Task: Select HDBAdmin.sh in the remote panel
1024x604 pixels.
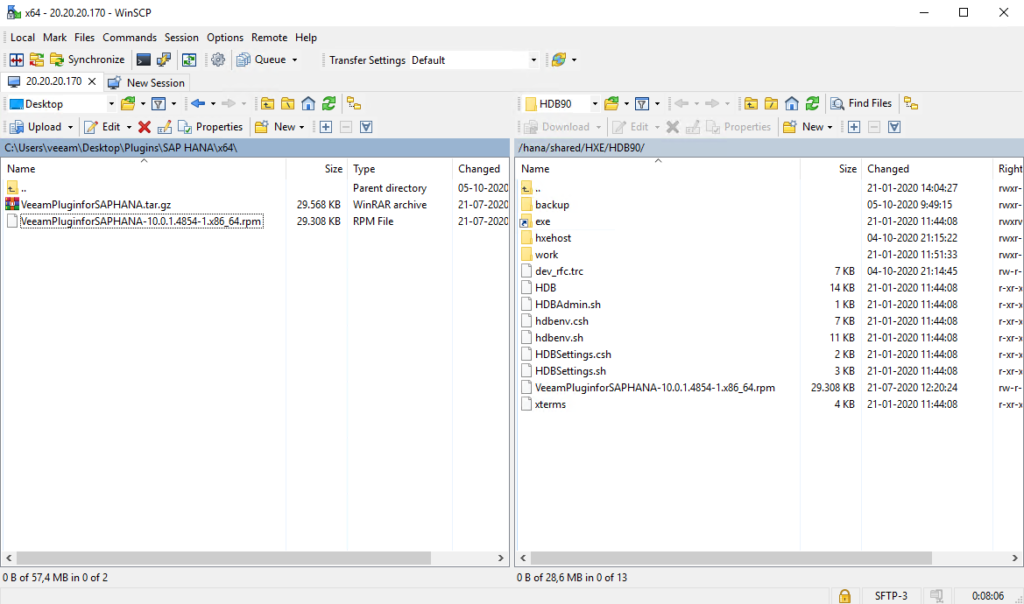Action: coord(568,305)
